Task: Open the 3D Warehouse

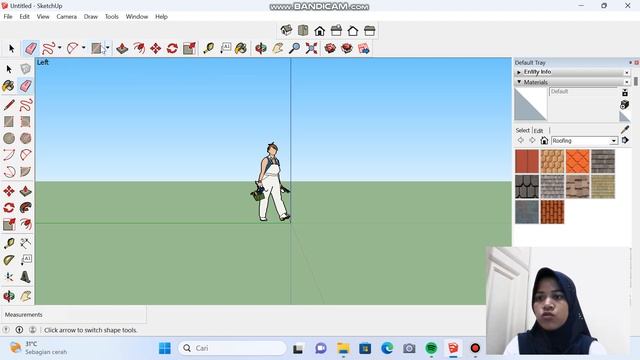Action: click(330, 49)
